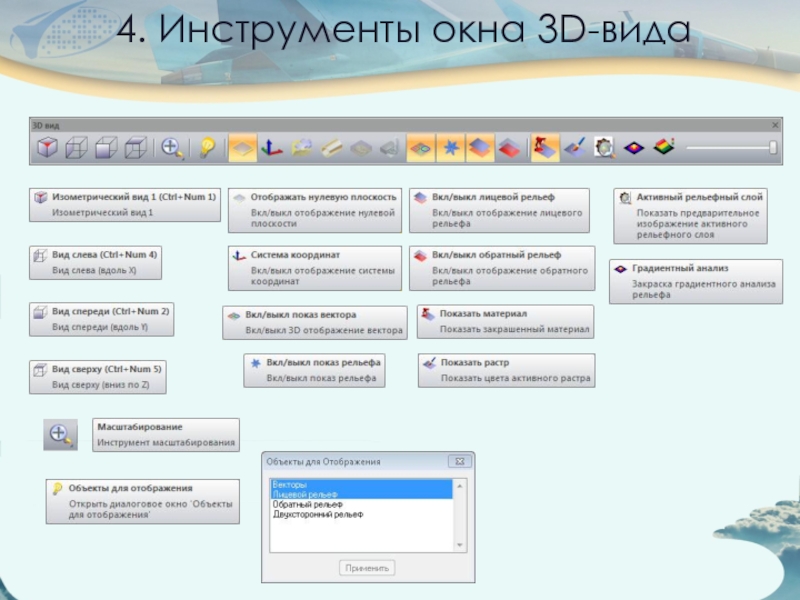The width and height of the screenshot is (800, 600).
Task: Close the 'Объекты для Отображения' dialog
Action: pyautogui.click(x=460, y=462)
